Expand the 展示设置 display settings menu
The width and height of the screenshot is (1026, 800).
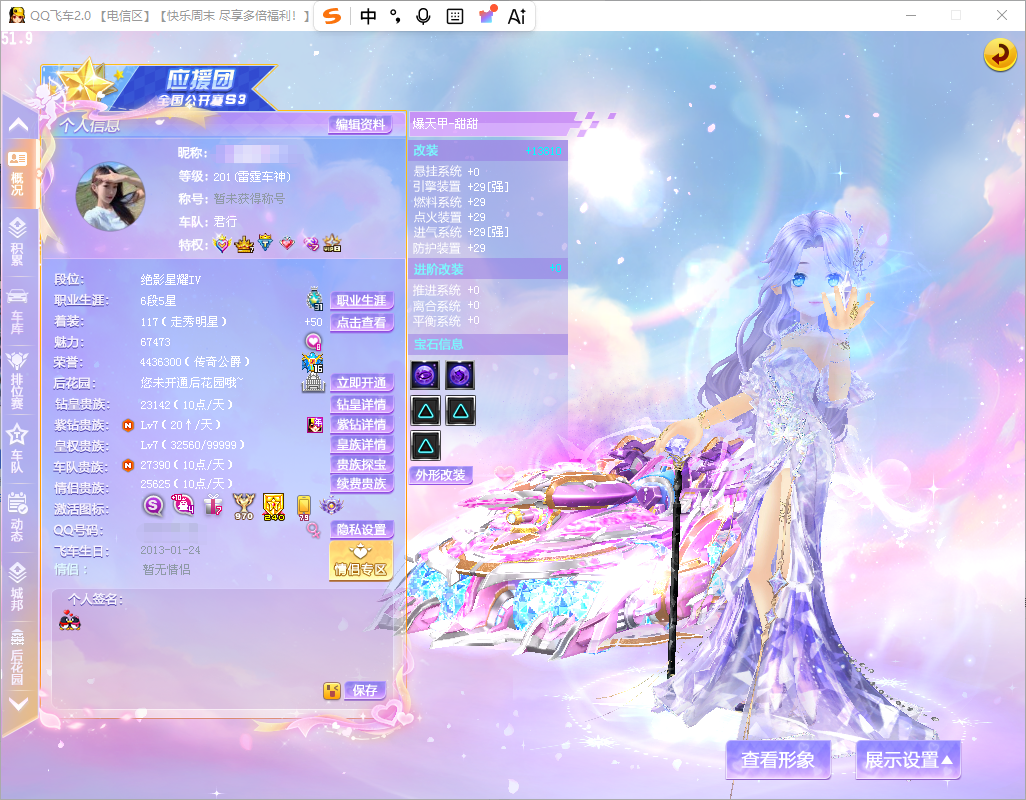pos(908,759)
